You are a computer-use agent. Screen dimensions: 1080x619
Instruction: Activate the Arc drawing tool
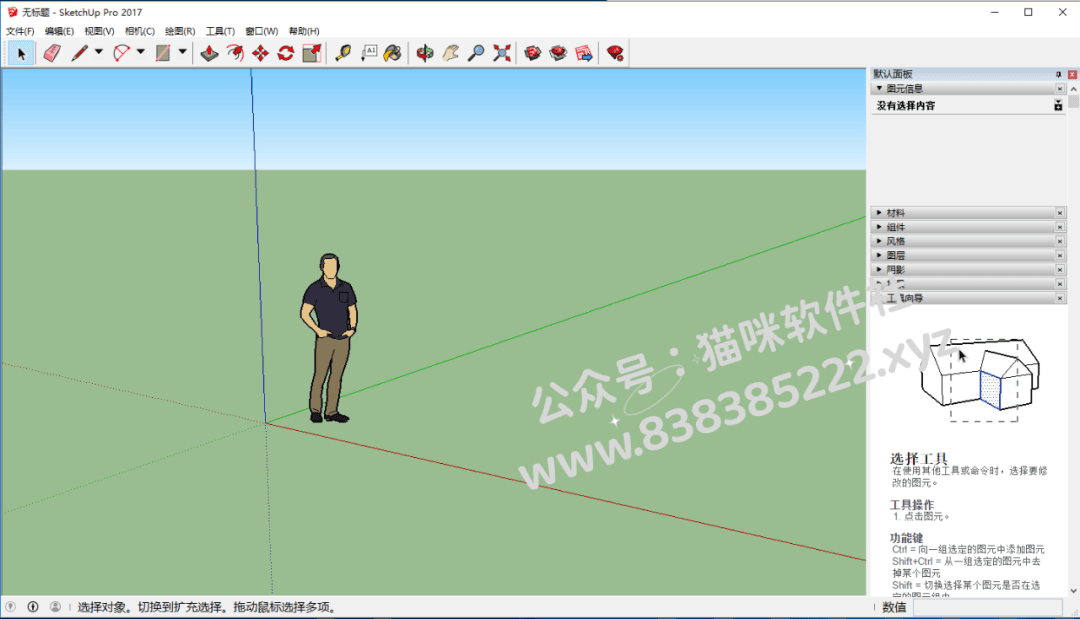coord(121,53)
